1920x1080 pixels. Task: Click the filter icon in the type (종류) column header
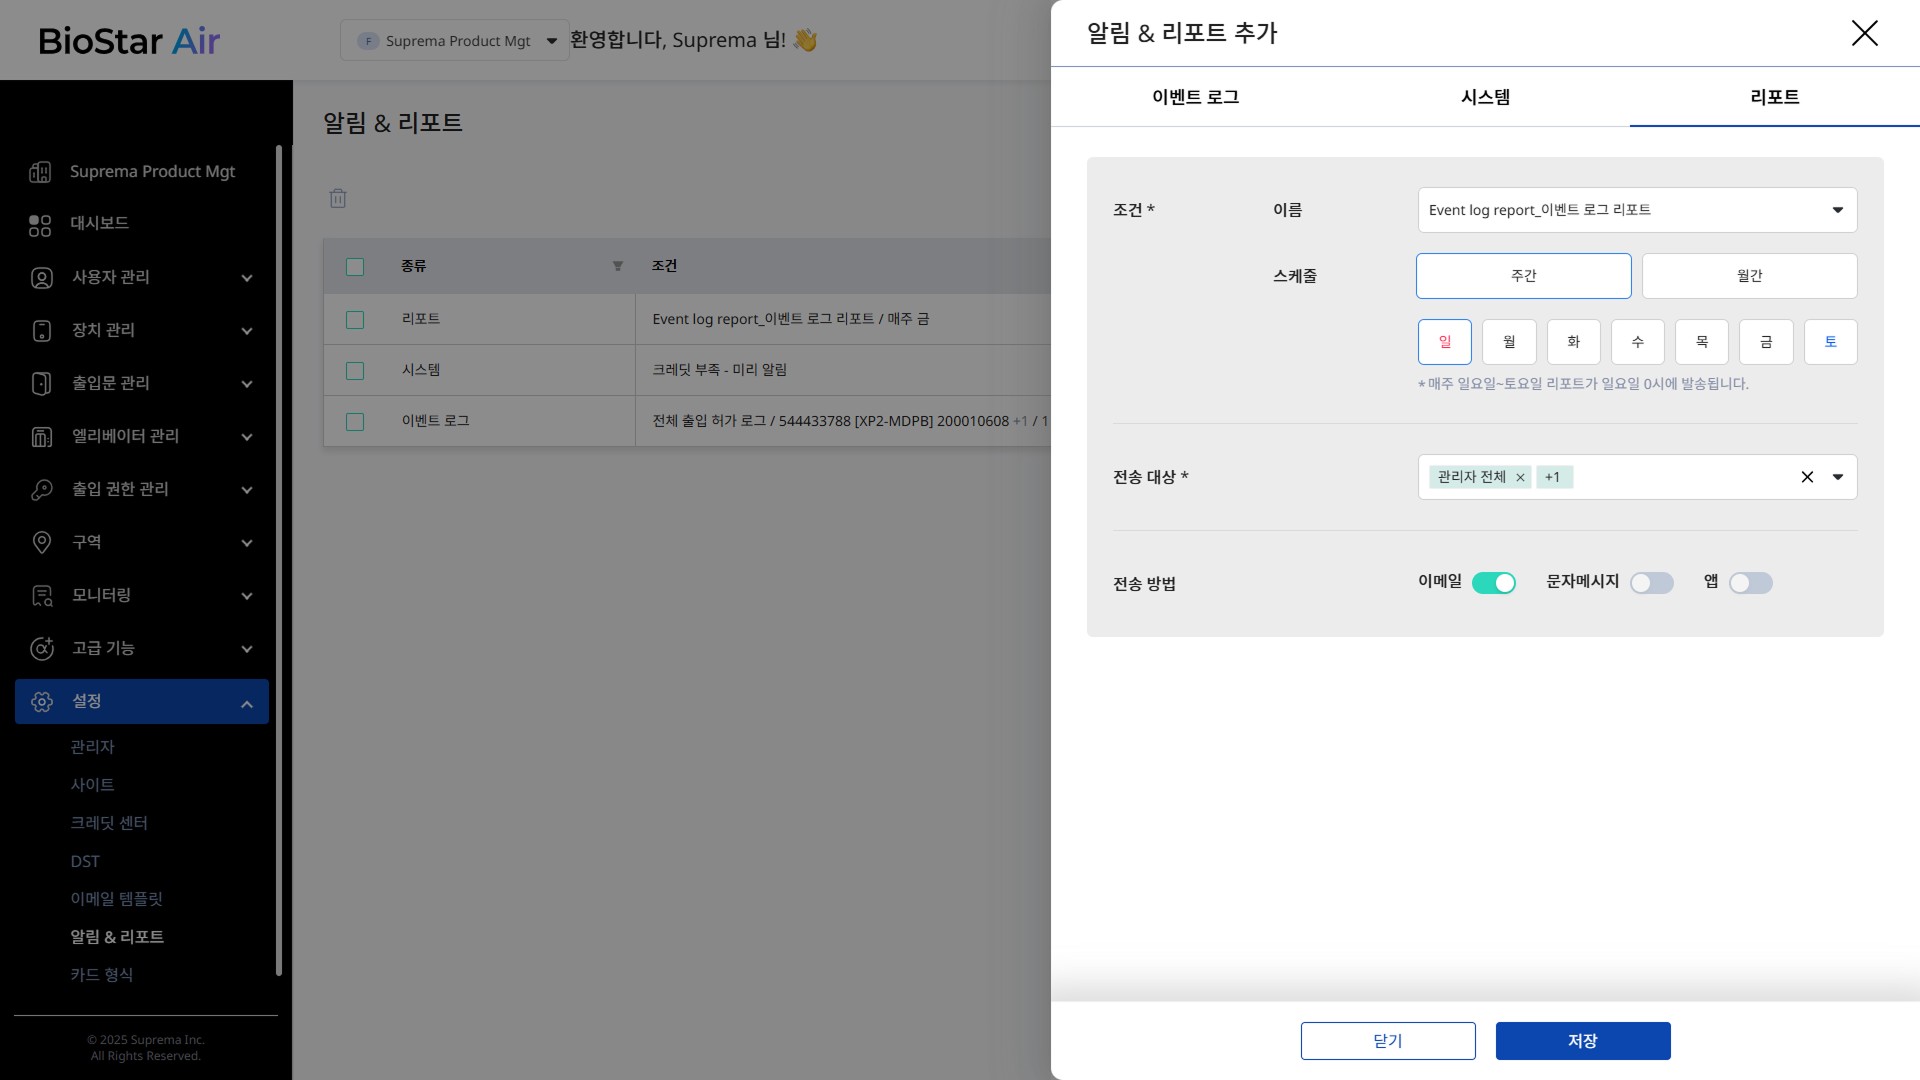pos(617,266)
